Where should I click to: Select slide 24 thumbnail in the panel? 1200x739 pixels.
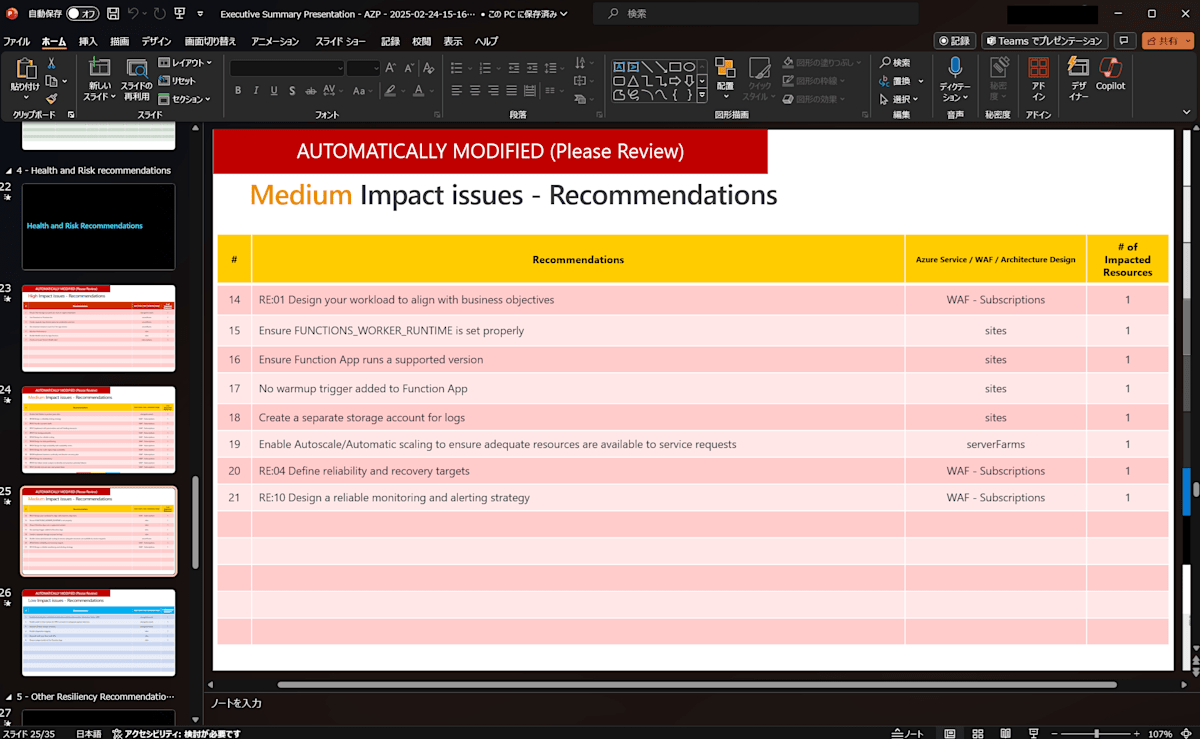[98, 429]
